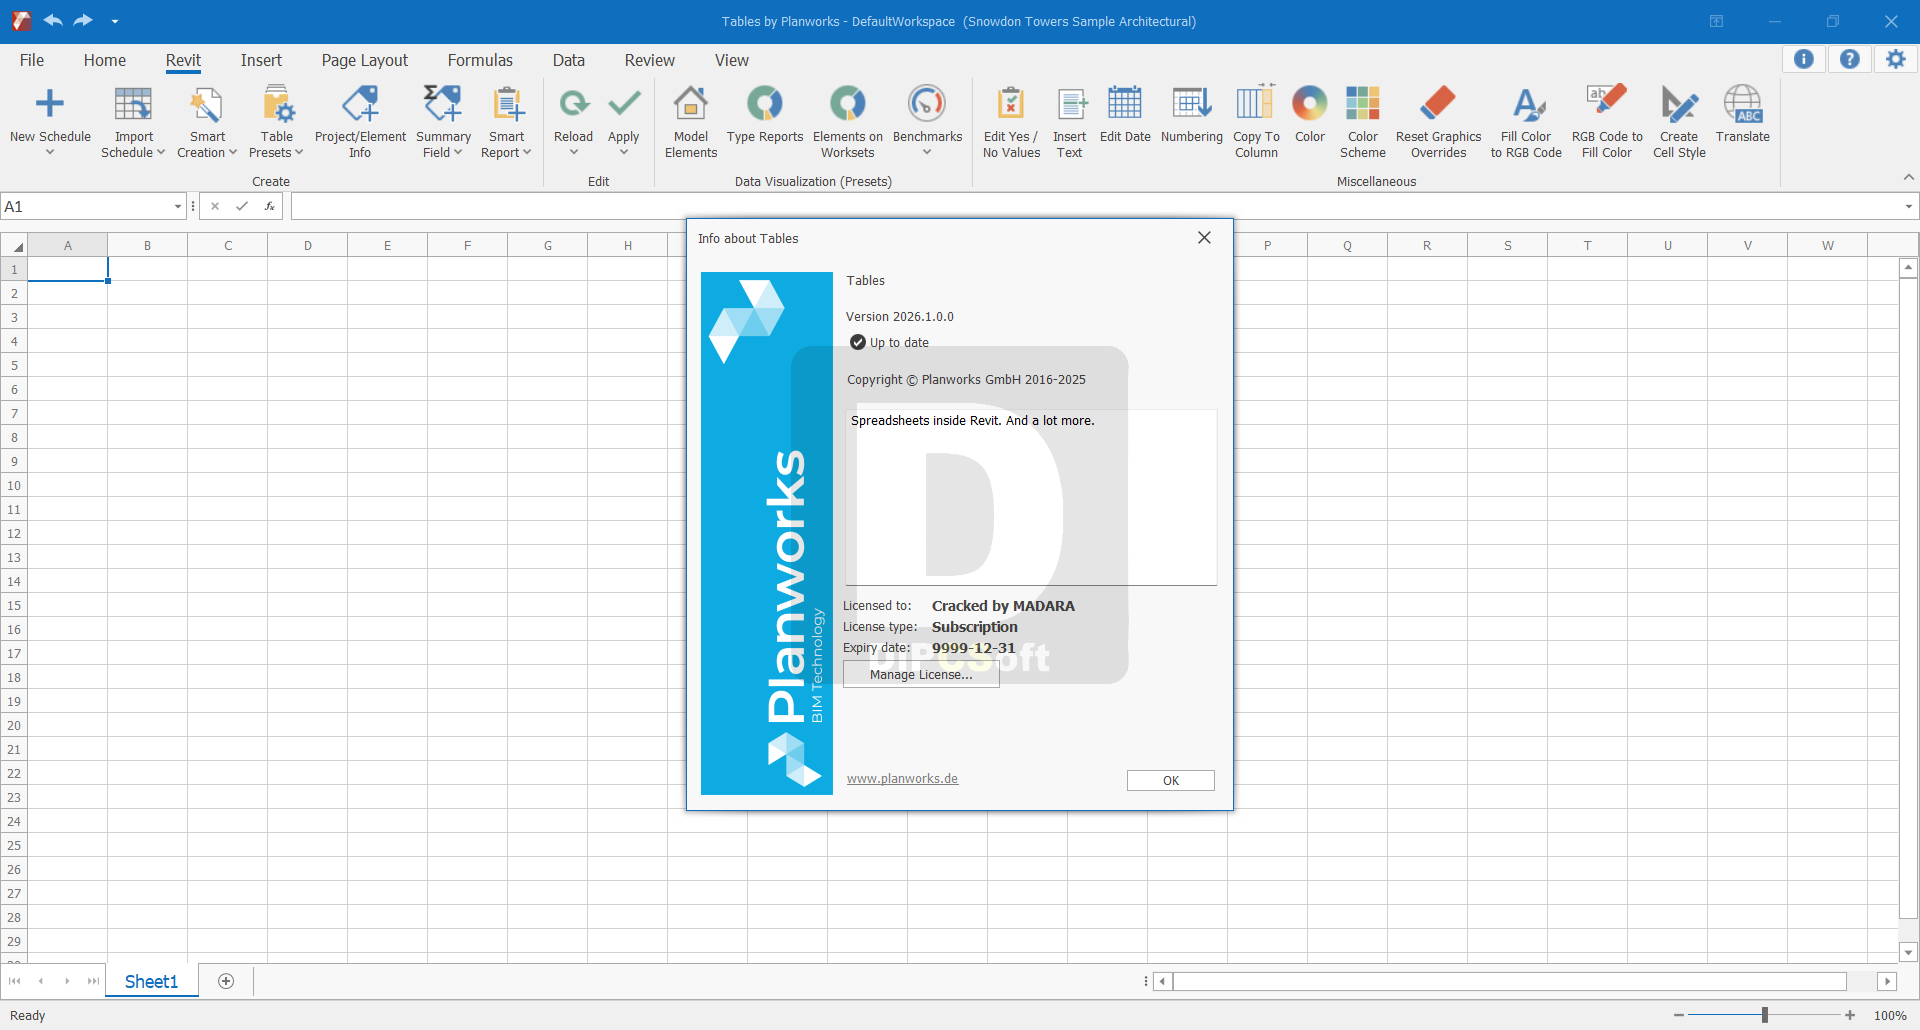Click the Manage License button

921,675
